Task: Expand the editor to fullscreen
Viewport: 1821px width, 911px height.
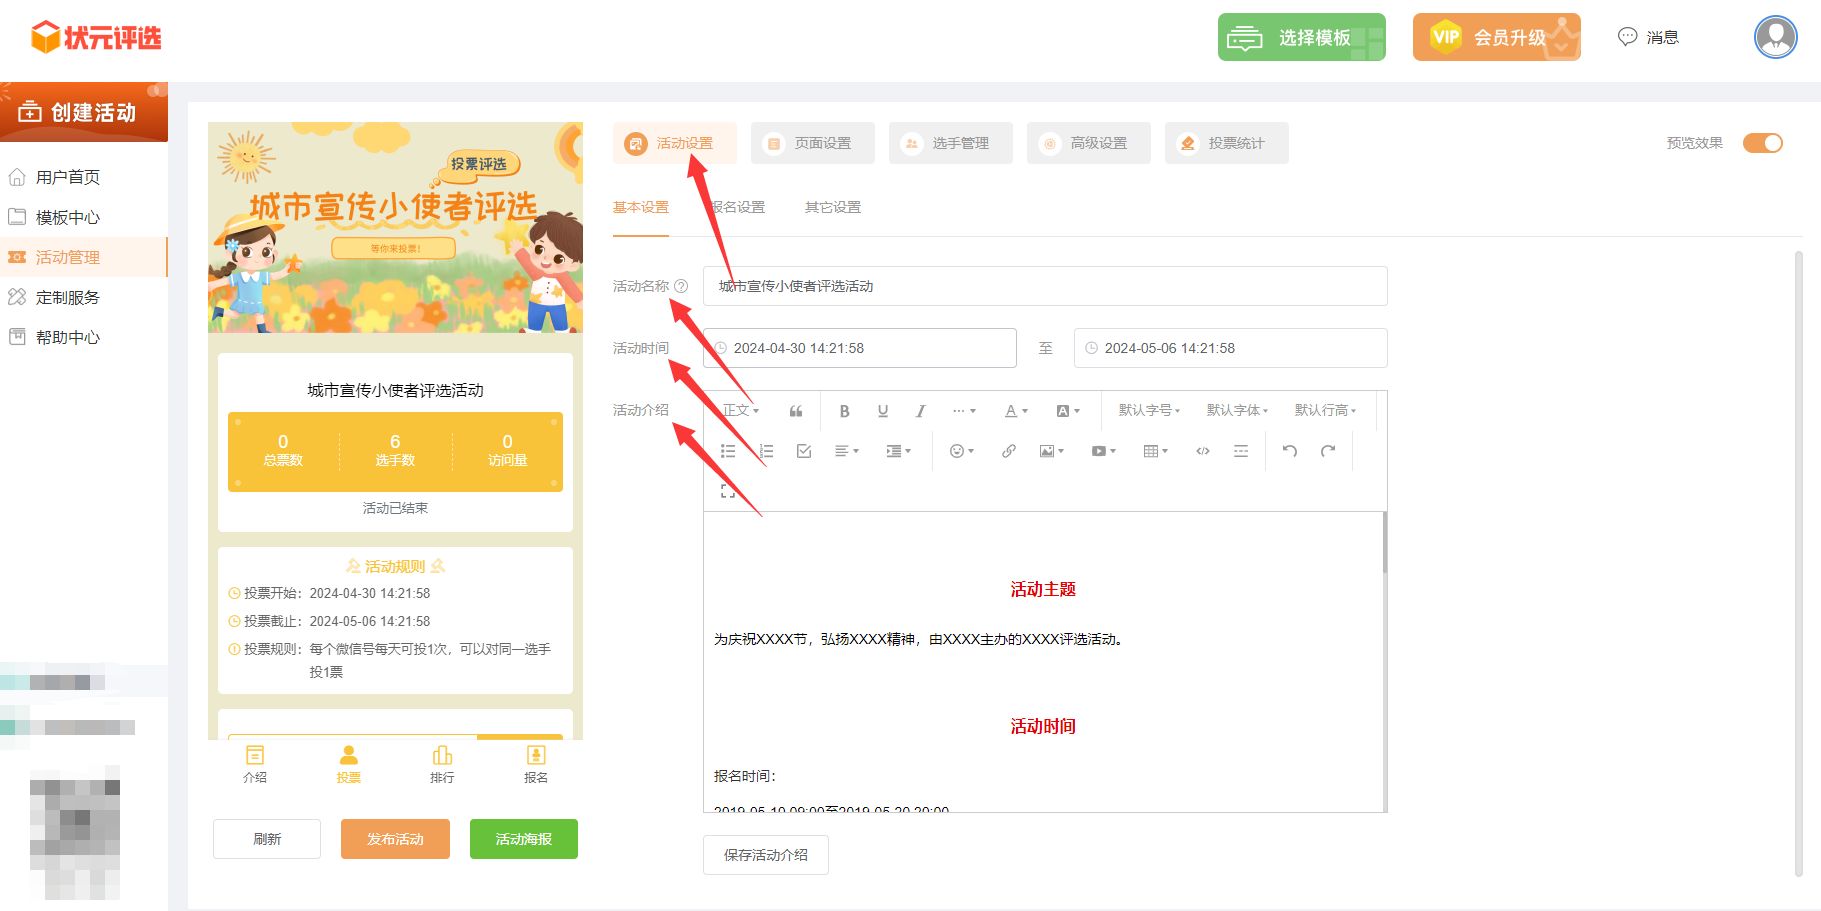Action: click(727, 491)
